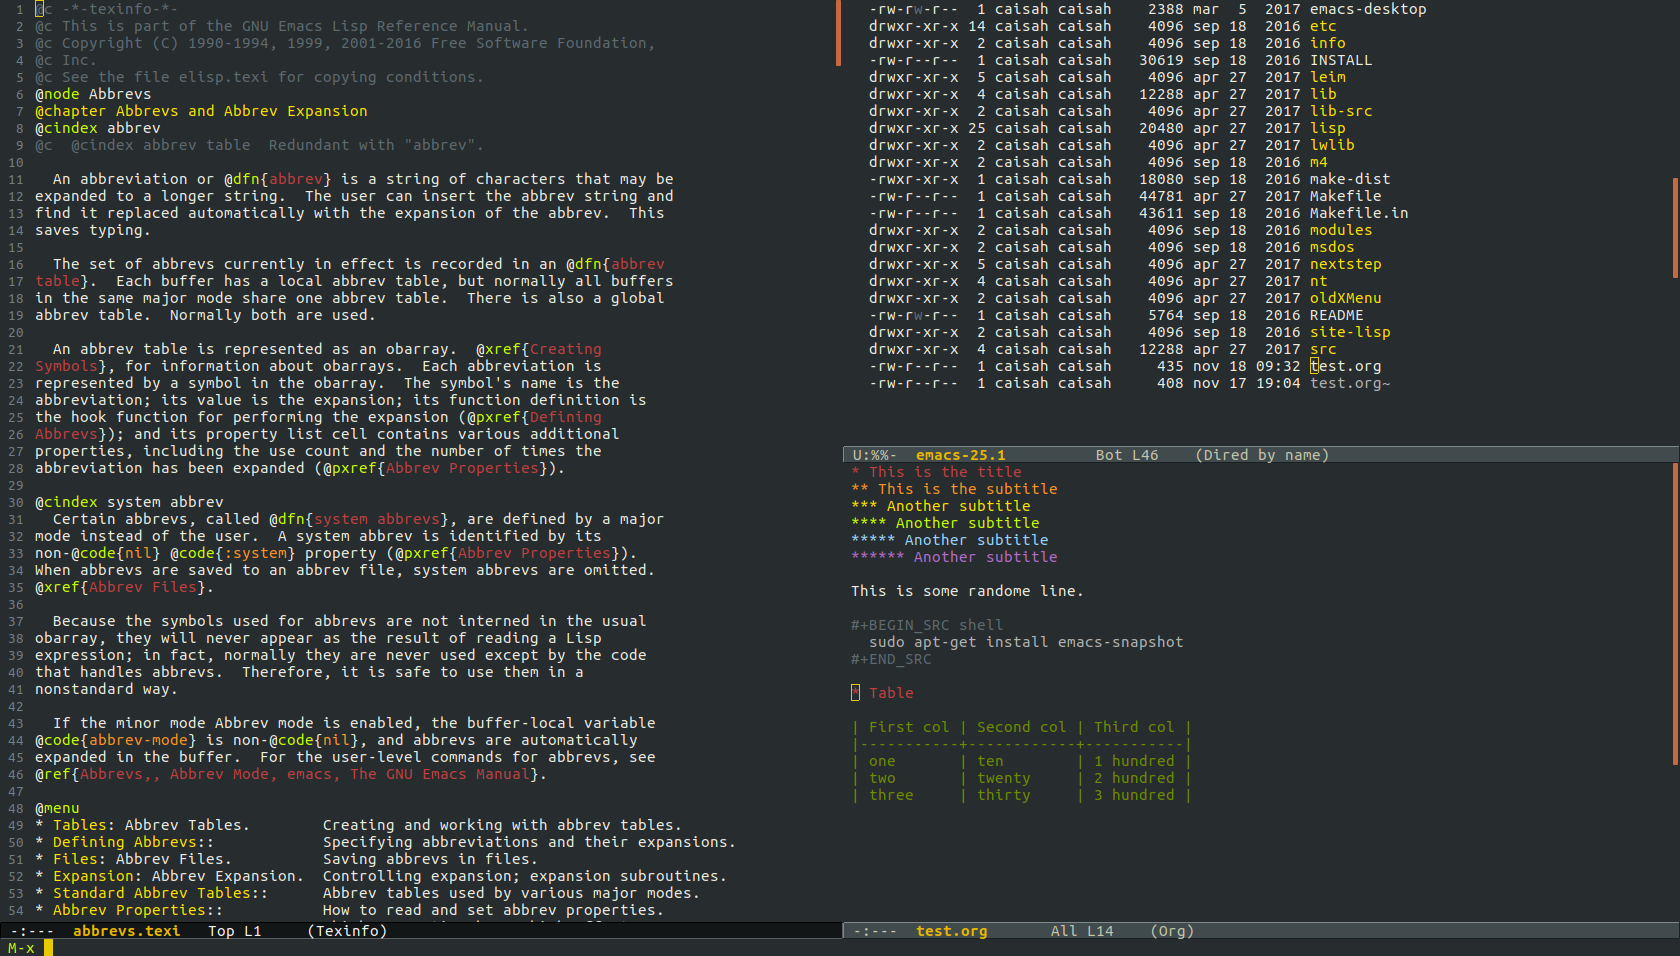Click the 'Abbrev Files' xref text
The width and height of the screenshot is (1680, 956).
(x=143, y=587)
